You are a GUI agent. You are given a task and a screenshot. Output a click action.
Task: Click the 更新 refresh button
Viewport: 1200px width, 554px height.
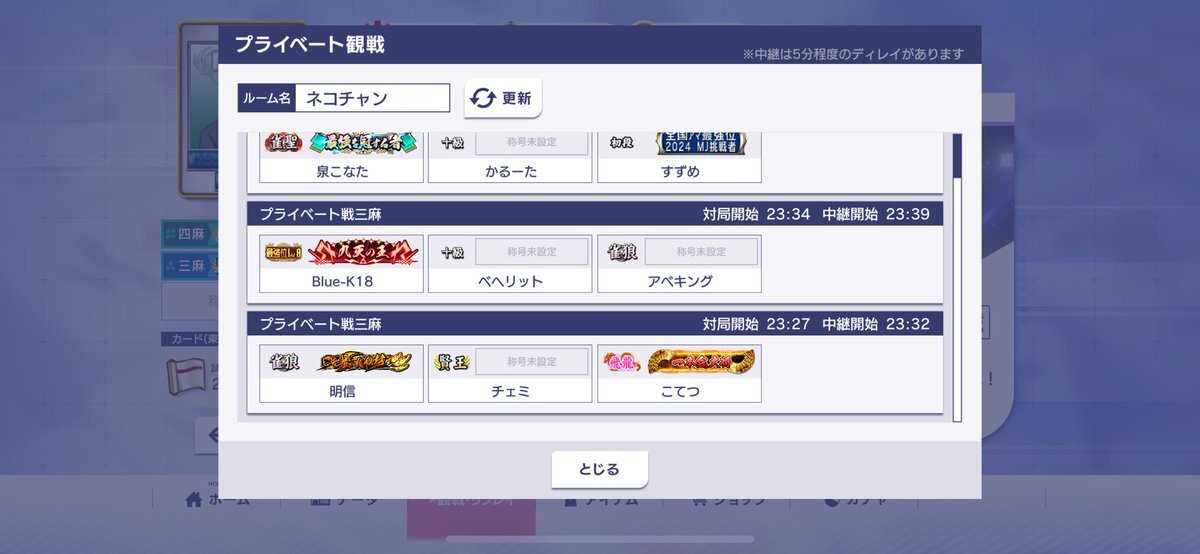pyautogui.click(x=503, y=98)
